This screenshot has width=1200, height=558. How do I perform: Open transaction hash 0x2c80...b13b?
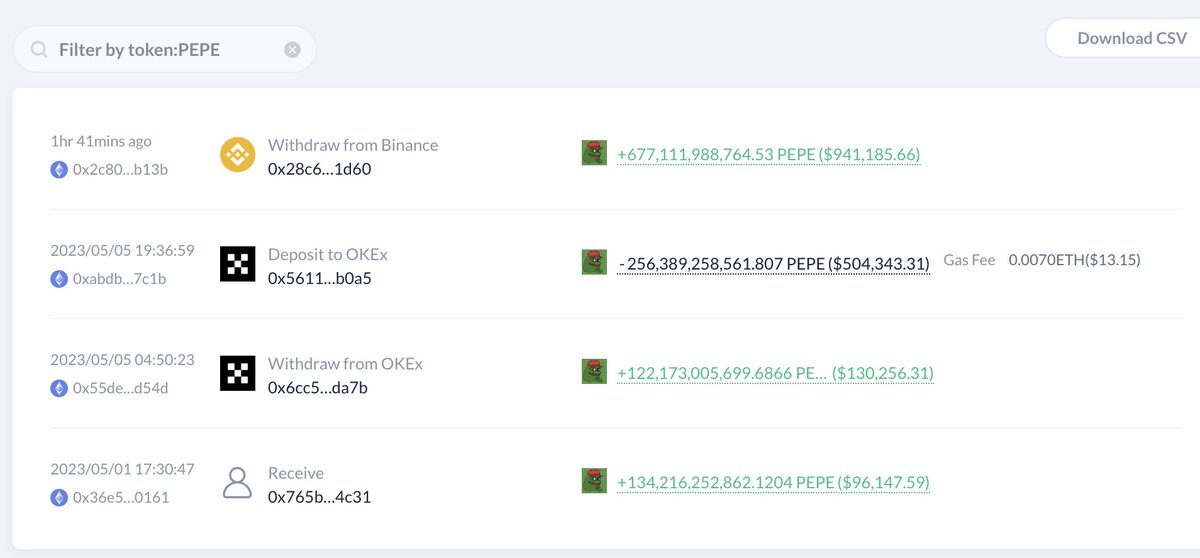(x=120, y=169)
